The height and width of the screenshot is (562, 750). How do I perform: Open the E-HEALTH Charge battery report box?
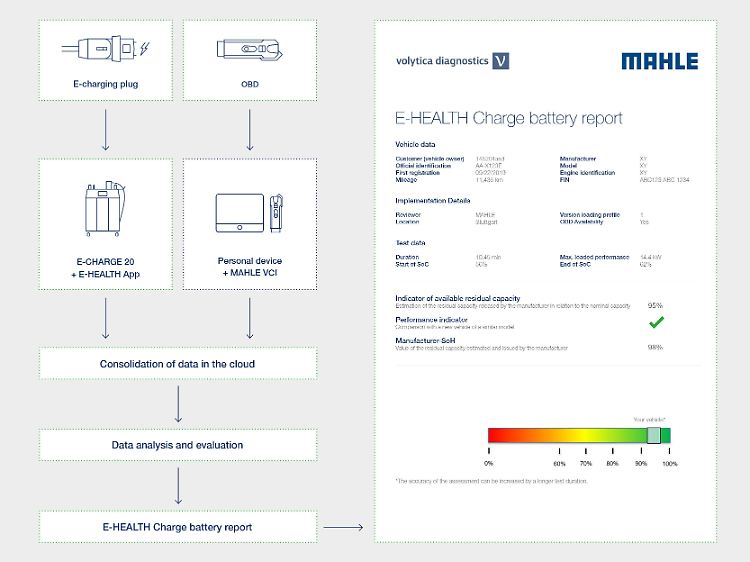(177, 526)
